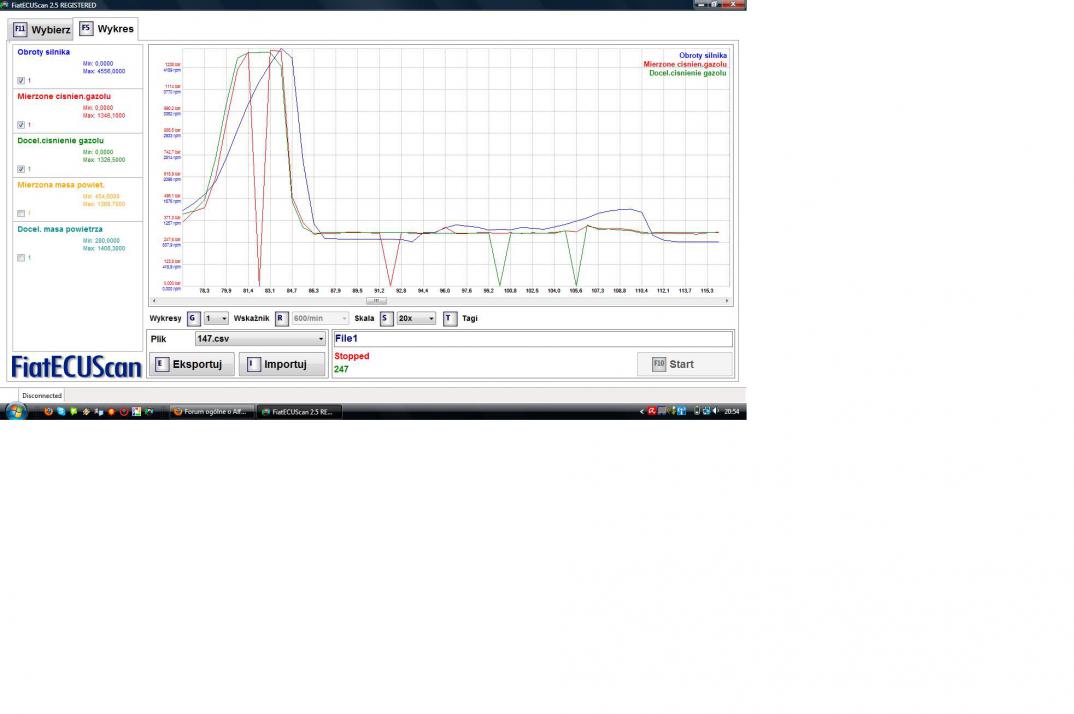1074x714 pixels.
Task: Click the chart horizontal scrollbar thumb
Action: pos(376,301)
